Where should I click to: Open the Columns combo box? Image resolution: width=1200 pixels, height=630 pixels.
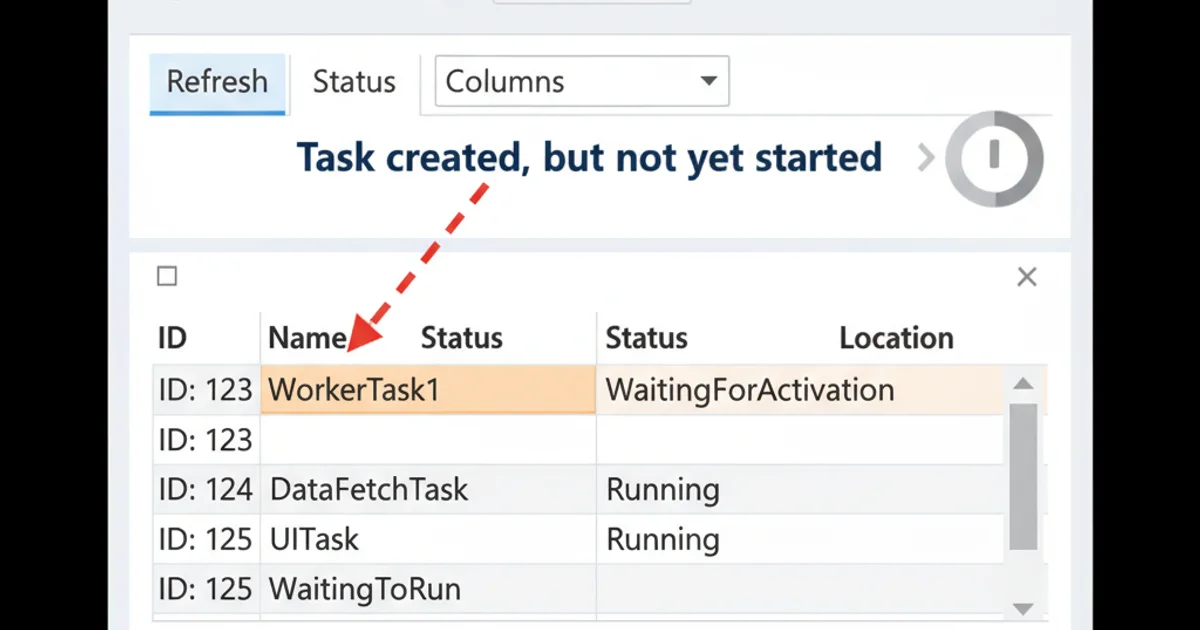(x=580, y=82)
